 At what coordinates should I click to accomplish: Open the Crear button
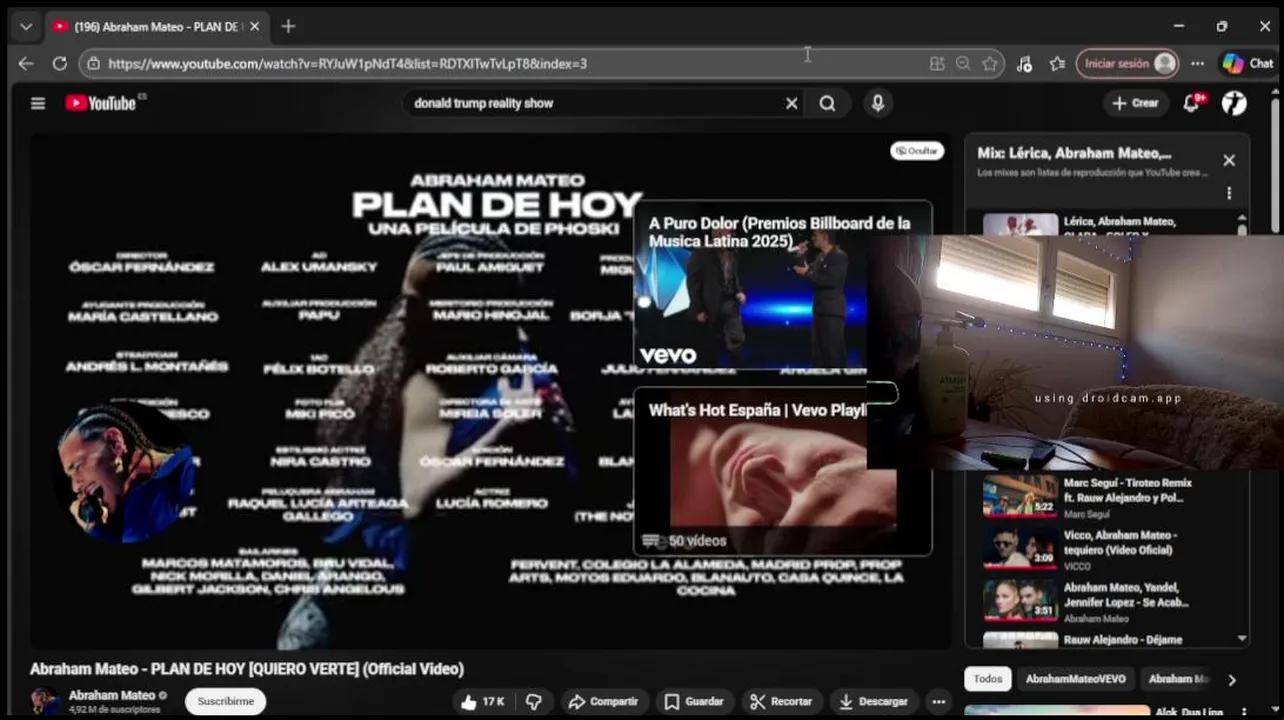coord(1135,103)
